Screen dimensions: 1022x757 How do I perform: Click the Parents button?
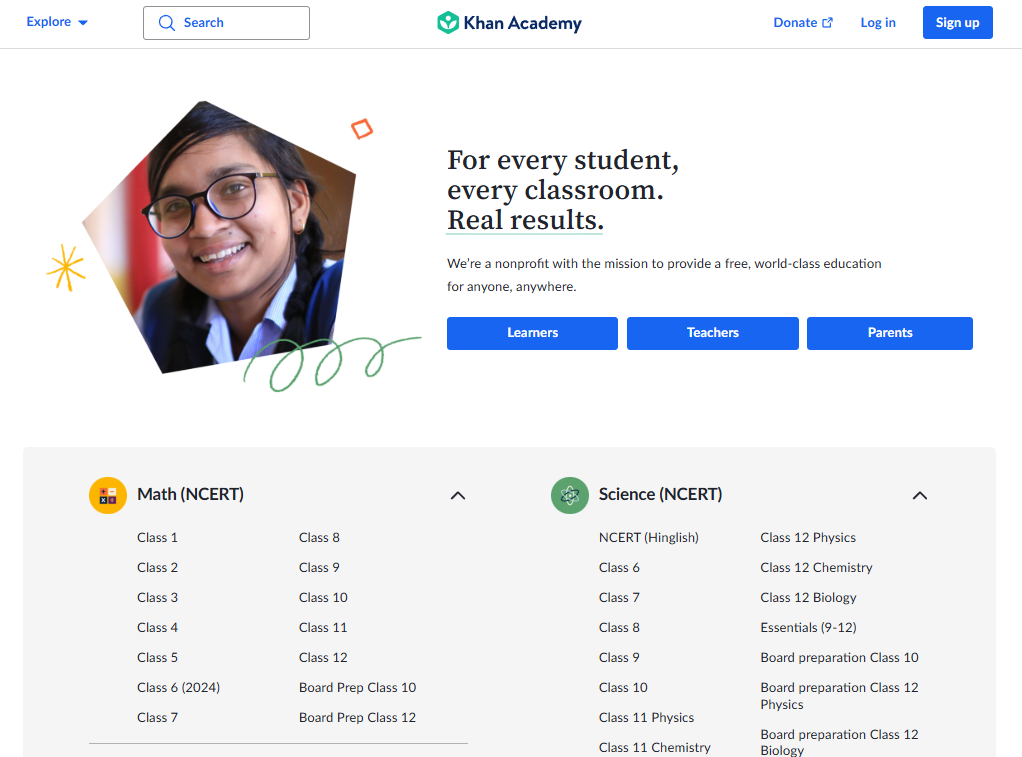click(x=890, y=333)
